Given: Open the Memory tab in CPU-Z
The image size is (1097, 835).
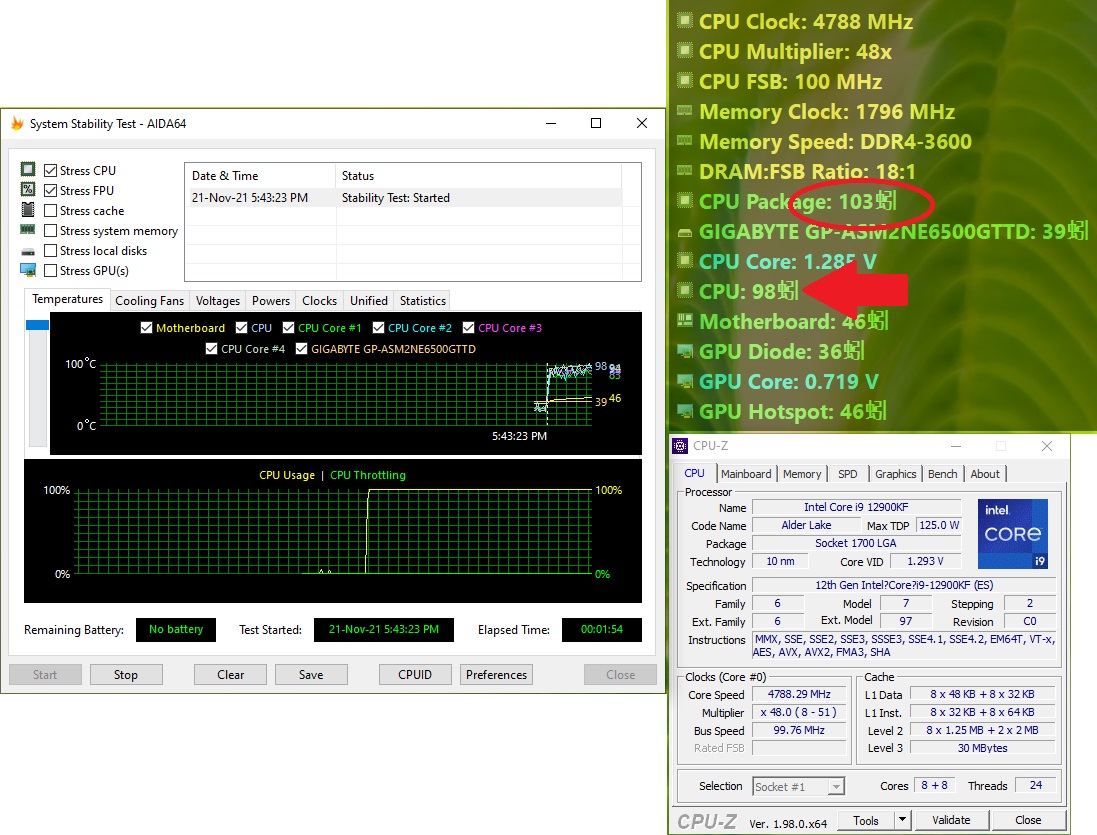Looking at the screenshot, I should tap(802, 474).
